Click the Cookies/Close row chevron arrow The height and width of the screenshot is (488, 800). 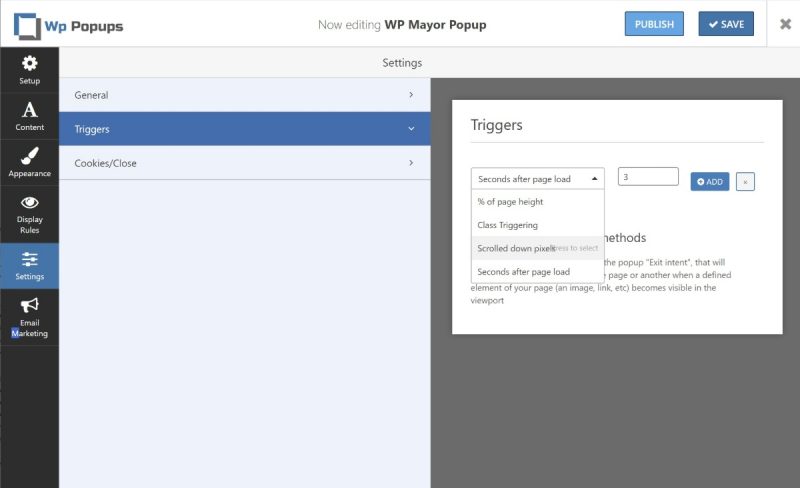[411, 163]
